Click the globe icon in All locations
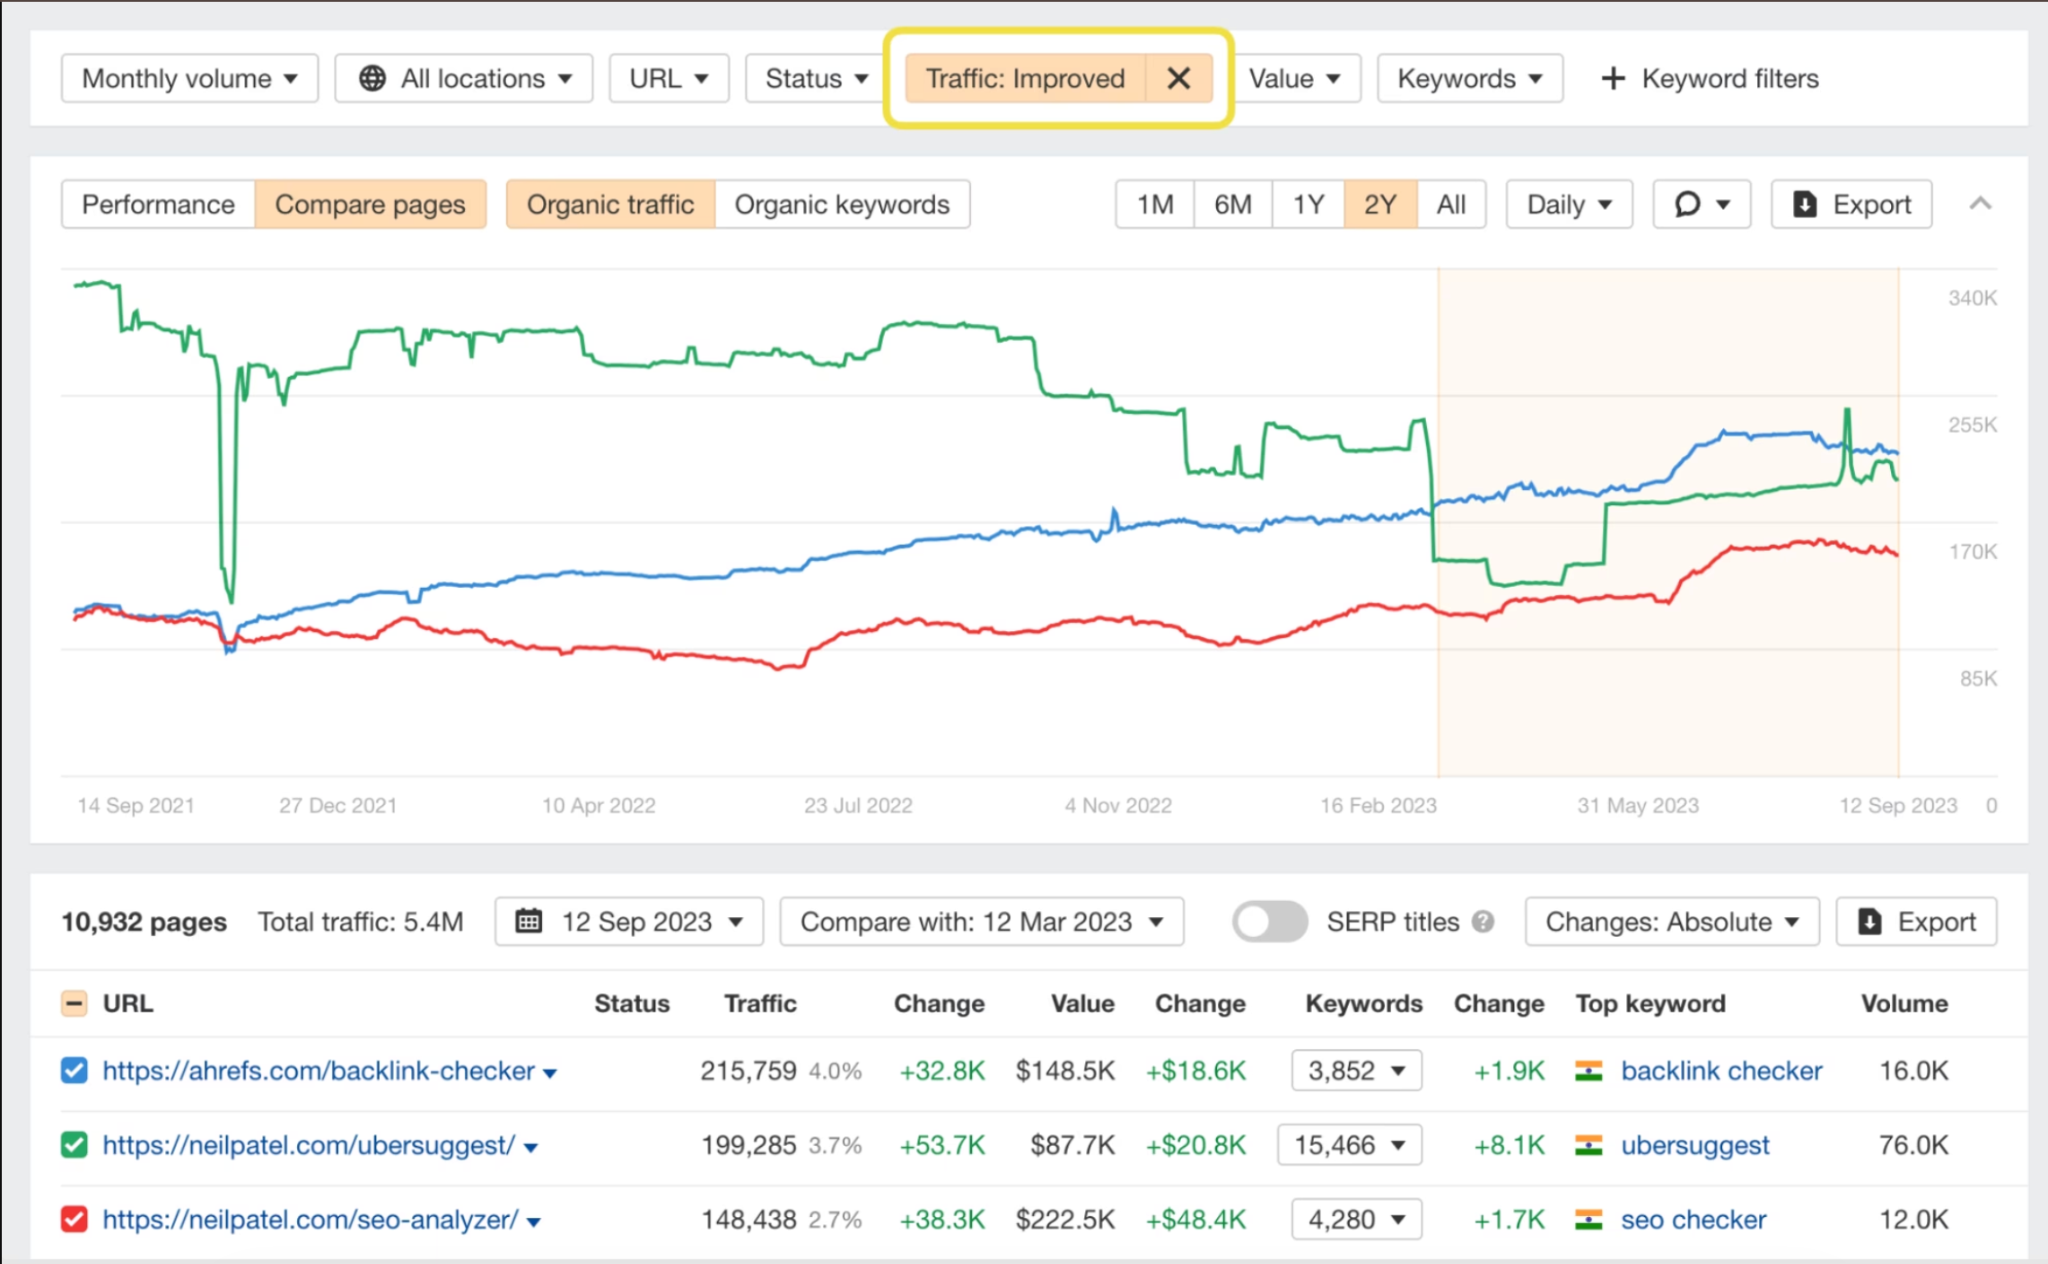This screenshot has height=1264, width=2048. [x=372, y=78]
